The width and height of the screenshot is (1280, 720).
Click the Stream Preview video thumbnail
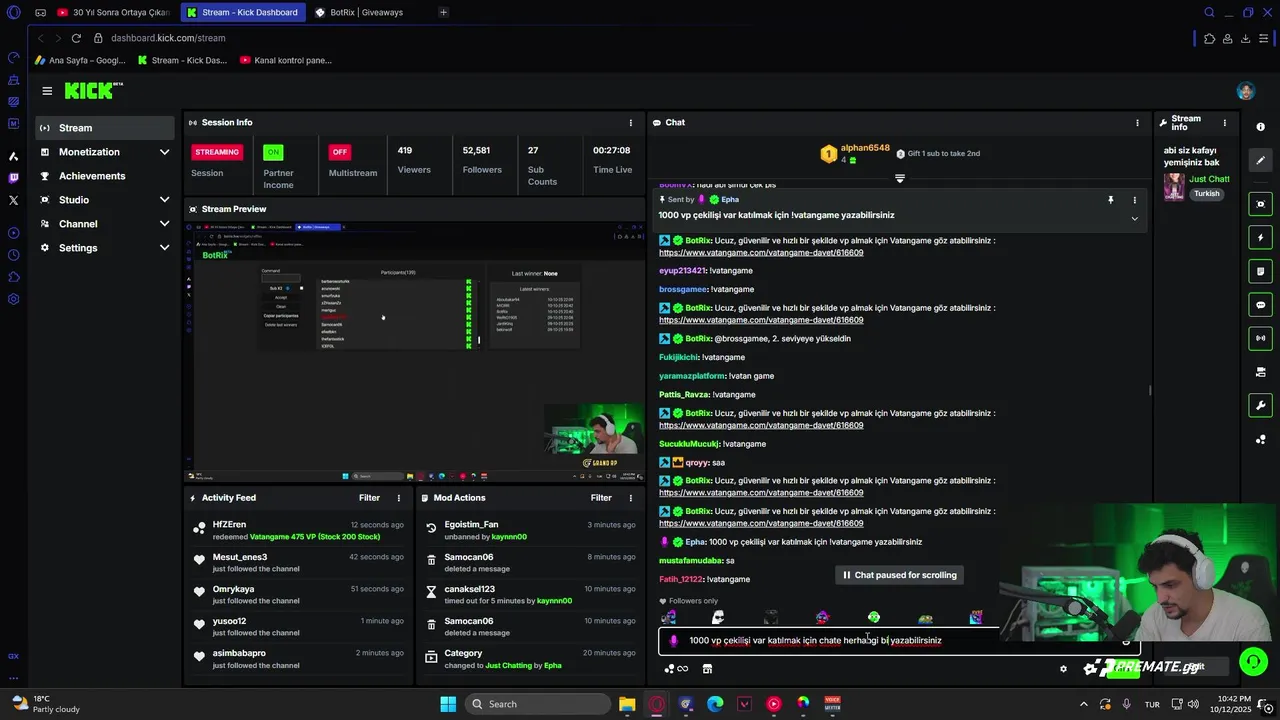(x=414, y=350)
